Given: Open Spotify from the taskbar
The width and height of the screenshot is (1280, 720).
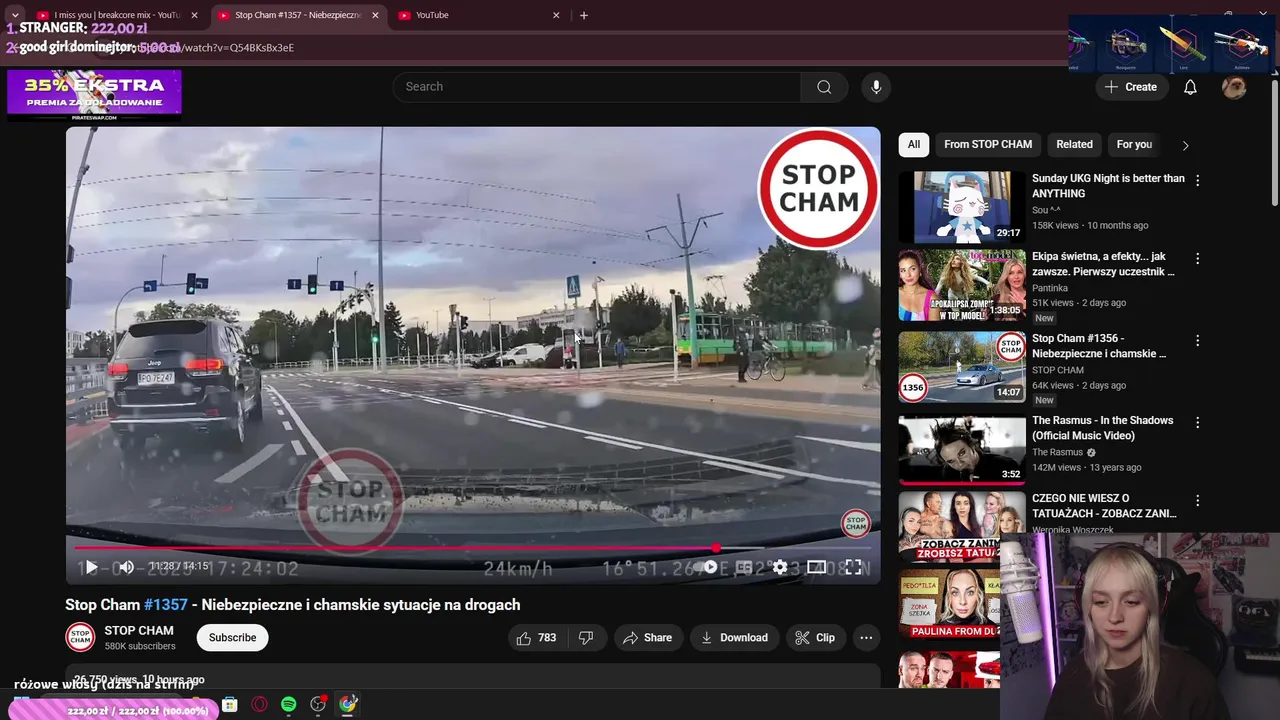Looking at the screenshot, I should tap(288, 704).
